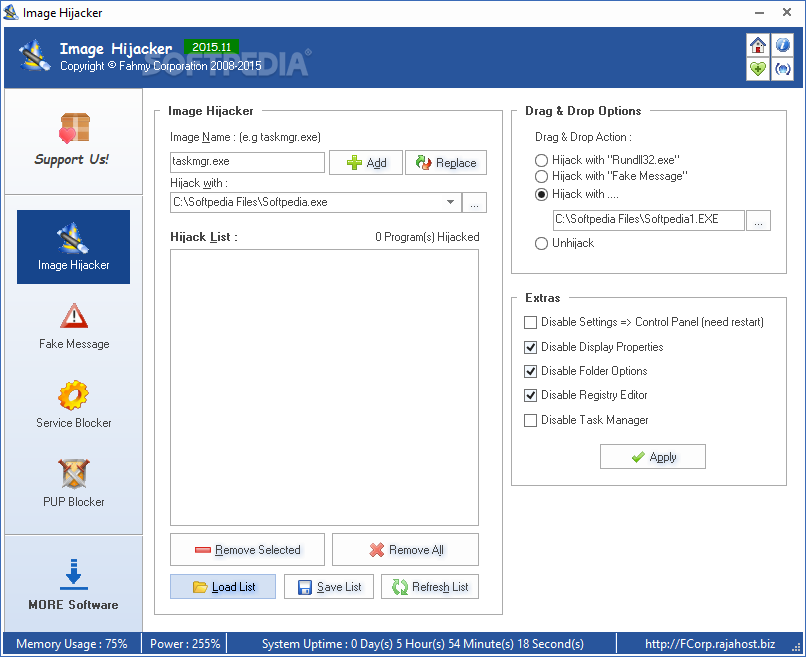This screenshot has height=657, width=806.
Task: Uncheck Disable Folder Options
Action: 530,371
